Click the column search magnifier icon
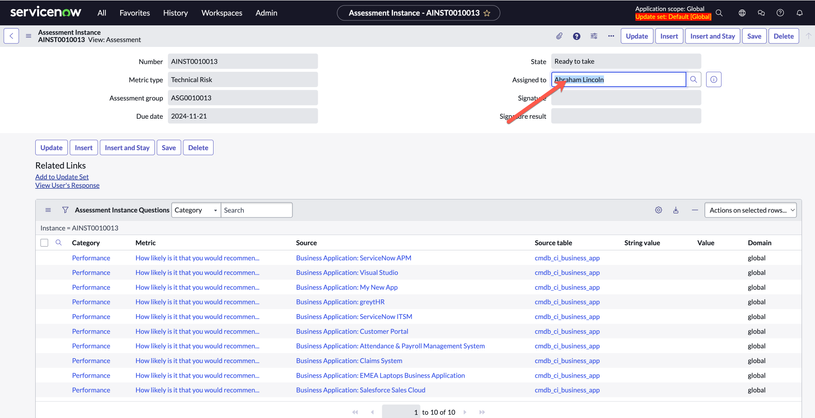The height and width of the screenshot is (418, 815). coord(59,243)
